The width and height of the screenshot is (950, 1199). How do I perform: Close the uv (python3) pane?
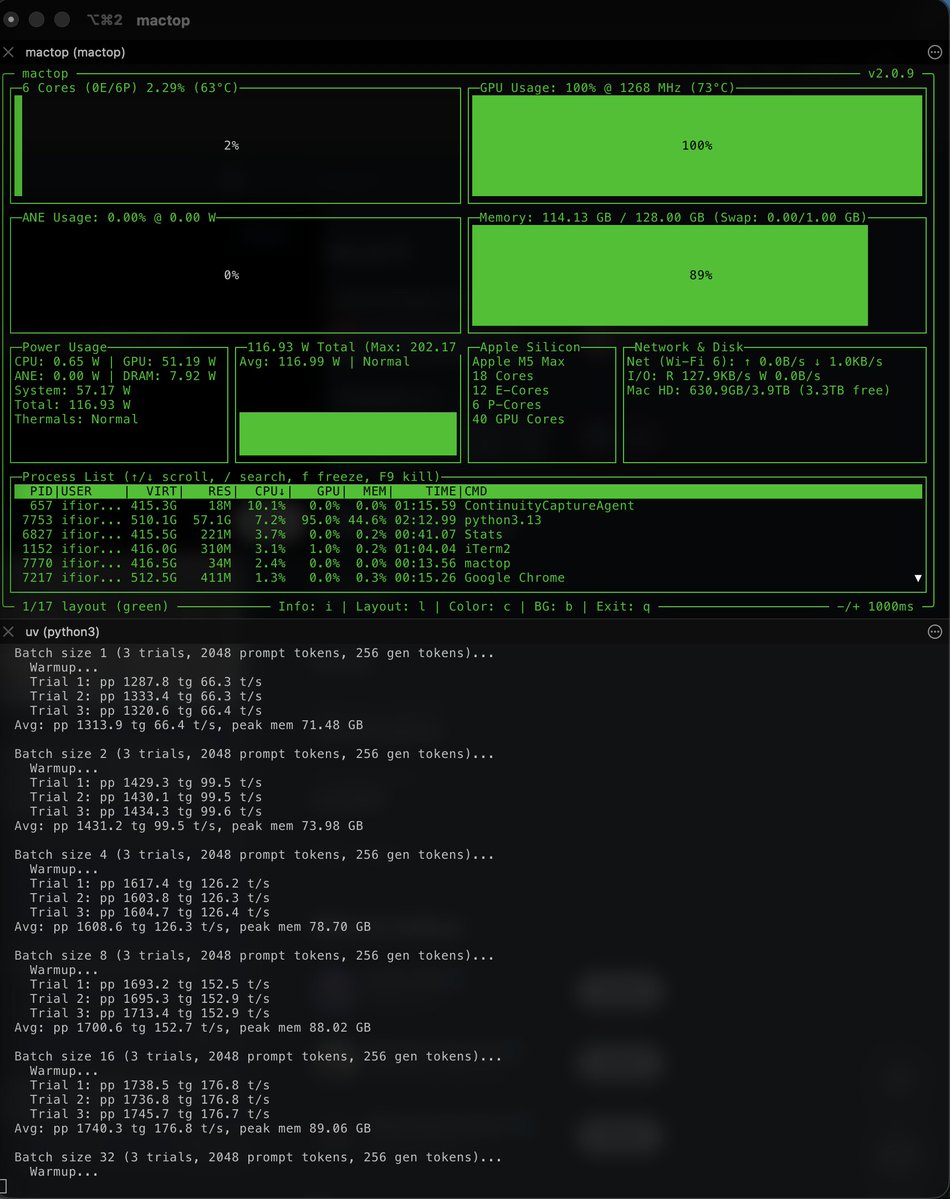click(x=8, y=632)
